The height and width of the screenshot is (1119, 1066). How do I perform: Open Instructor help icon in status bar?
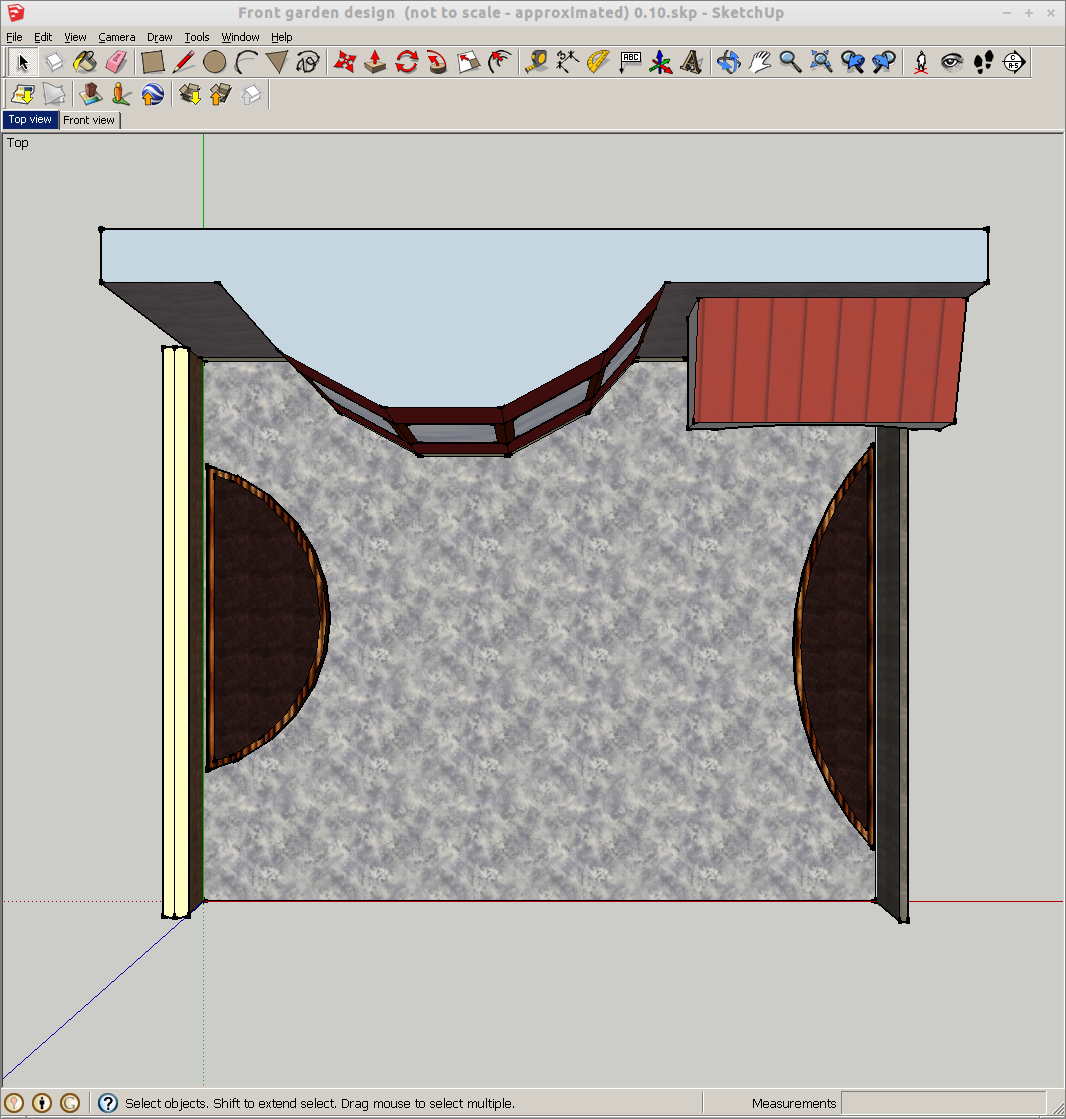108,1103
